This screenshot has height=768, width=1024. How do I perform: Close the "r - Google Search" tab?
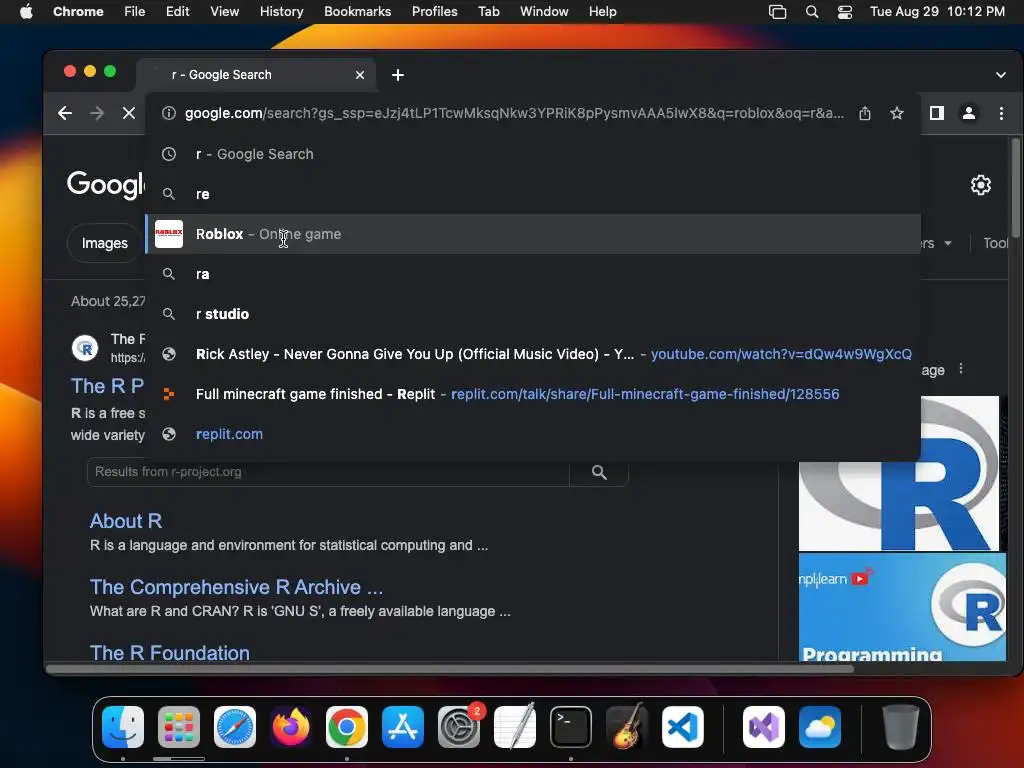360,75
